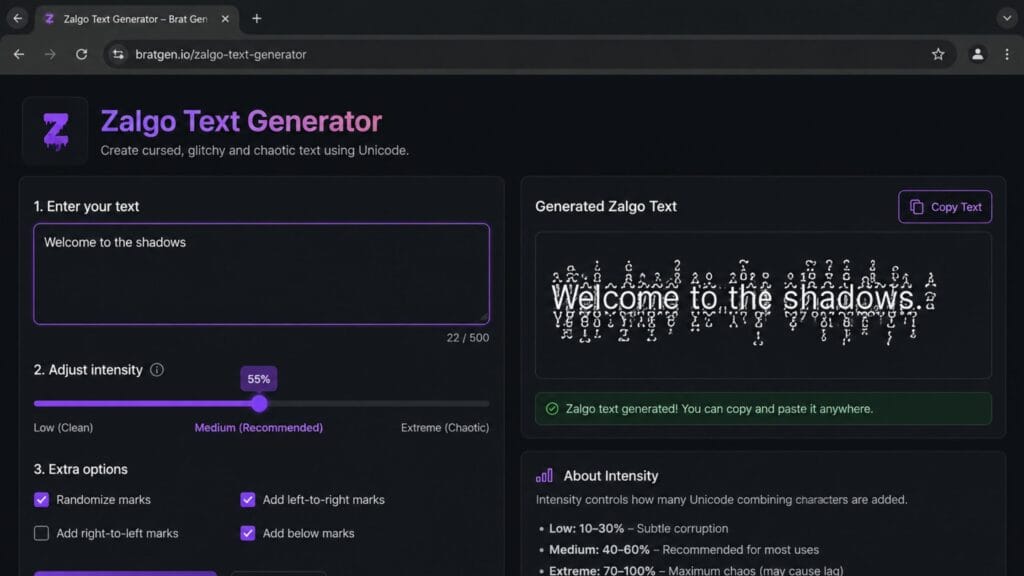Image resolution: width=1024 pixels, height=576 pixels.
Task: Click the 'Generated Zalgo Text' heading
Action: click(x=605, y=206)
